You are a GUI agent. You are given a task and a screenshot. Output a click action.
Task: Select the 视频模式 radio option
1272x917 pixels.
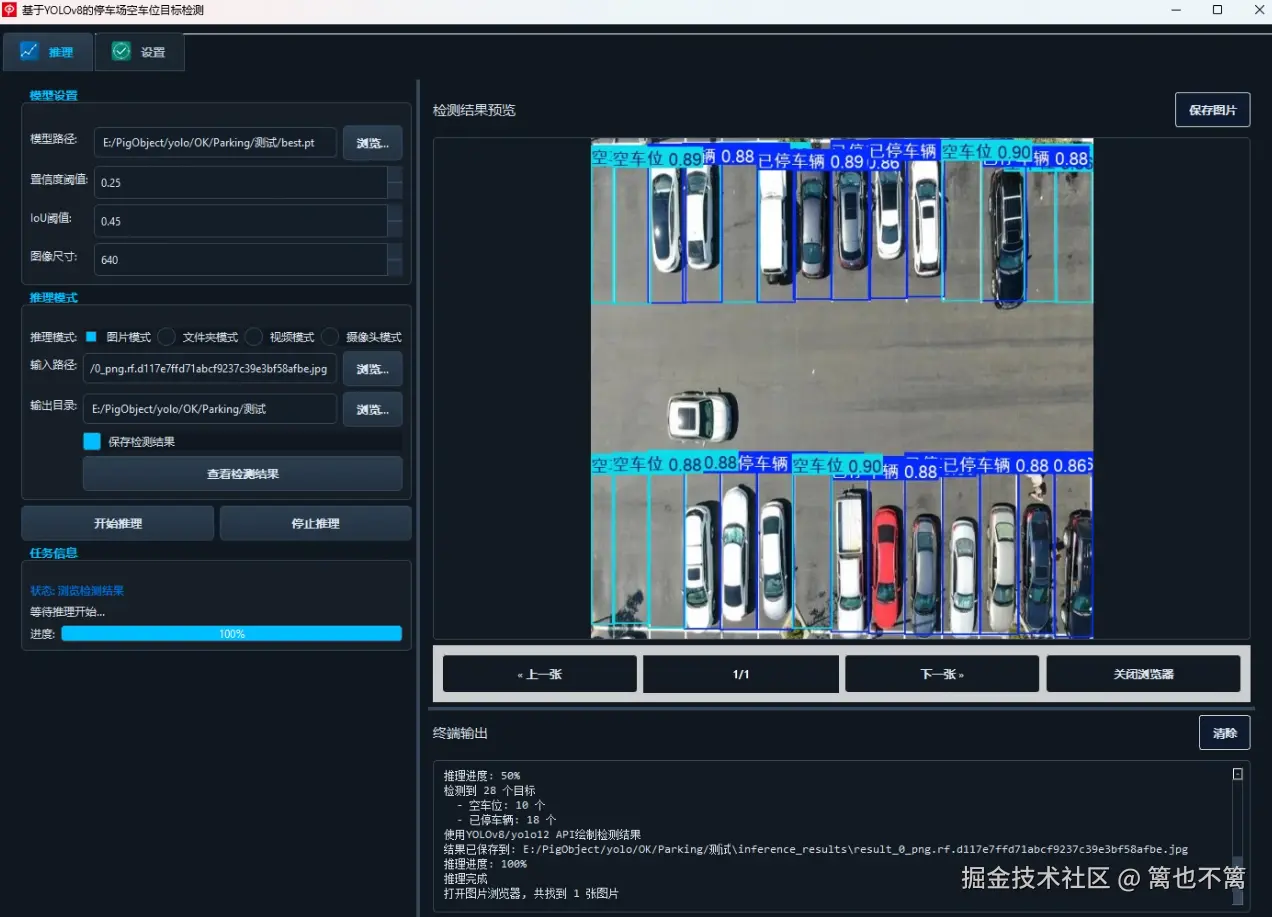click(x=253, y=337)
